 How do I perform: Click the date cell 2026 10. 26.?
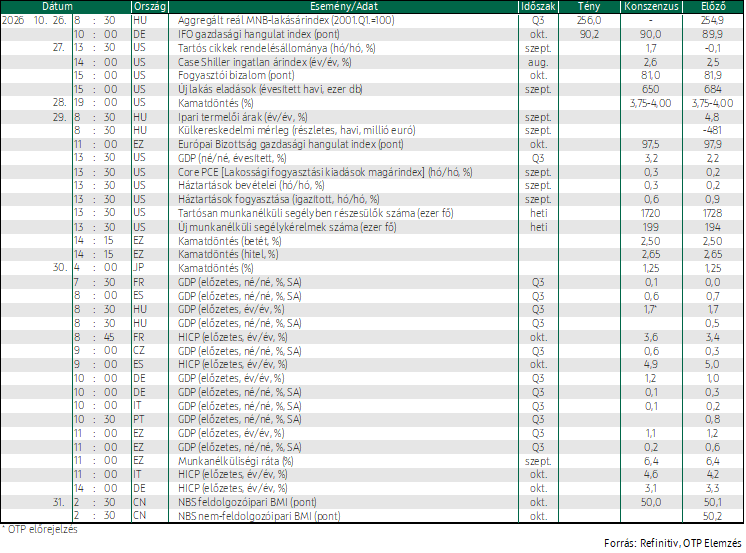(34, 20)
